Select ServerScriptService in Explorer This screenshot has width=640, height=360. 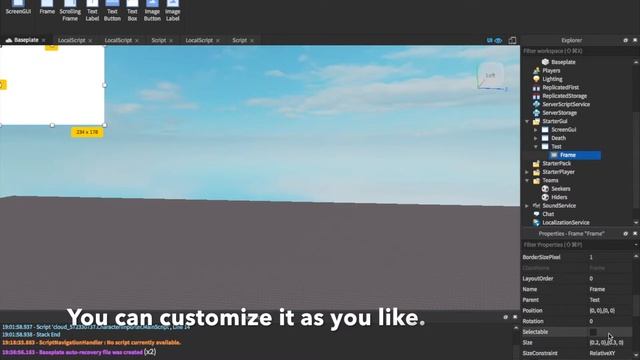click(566, 104)
